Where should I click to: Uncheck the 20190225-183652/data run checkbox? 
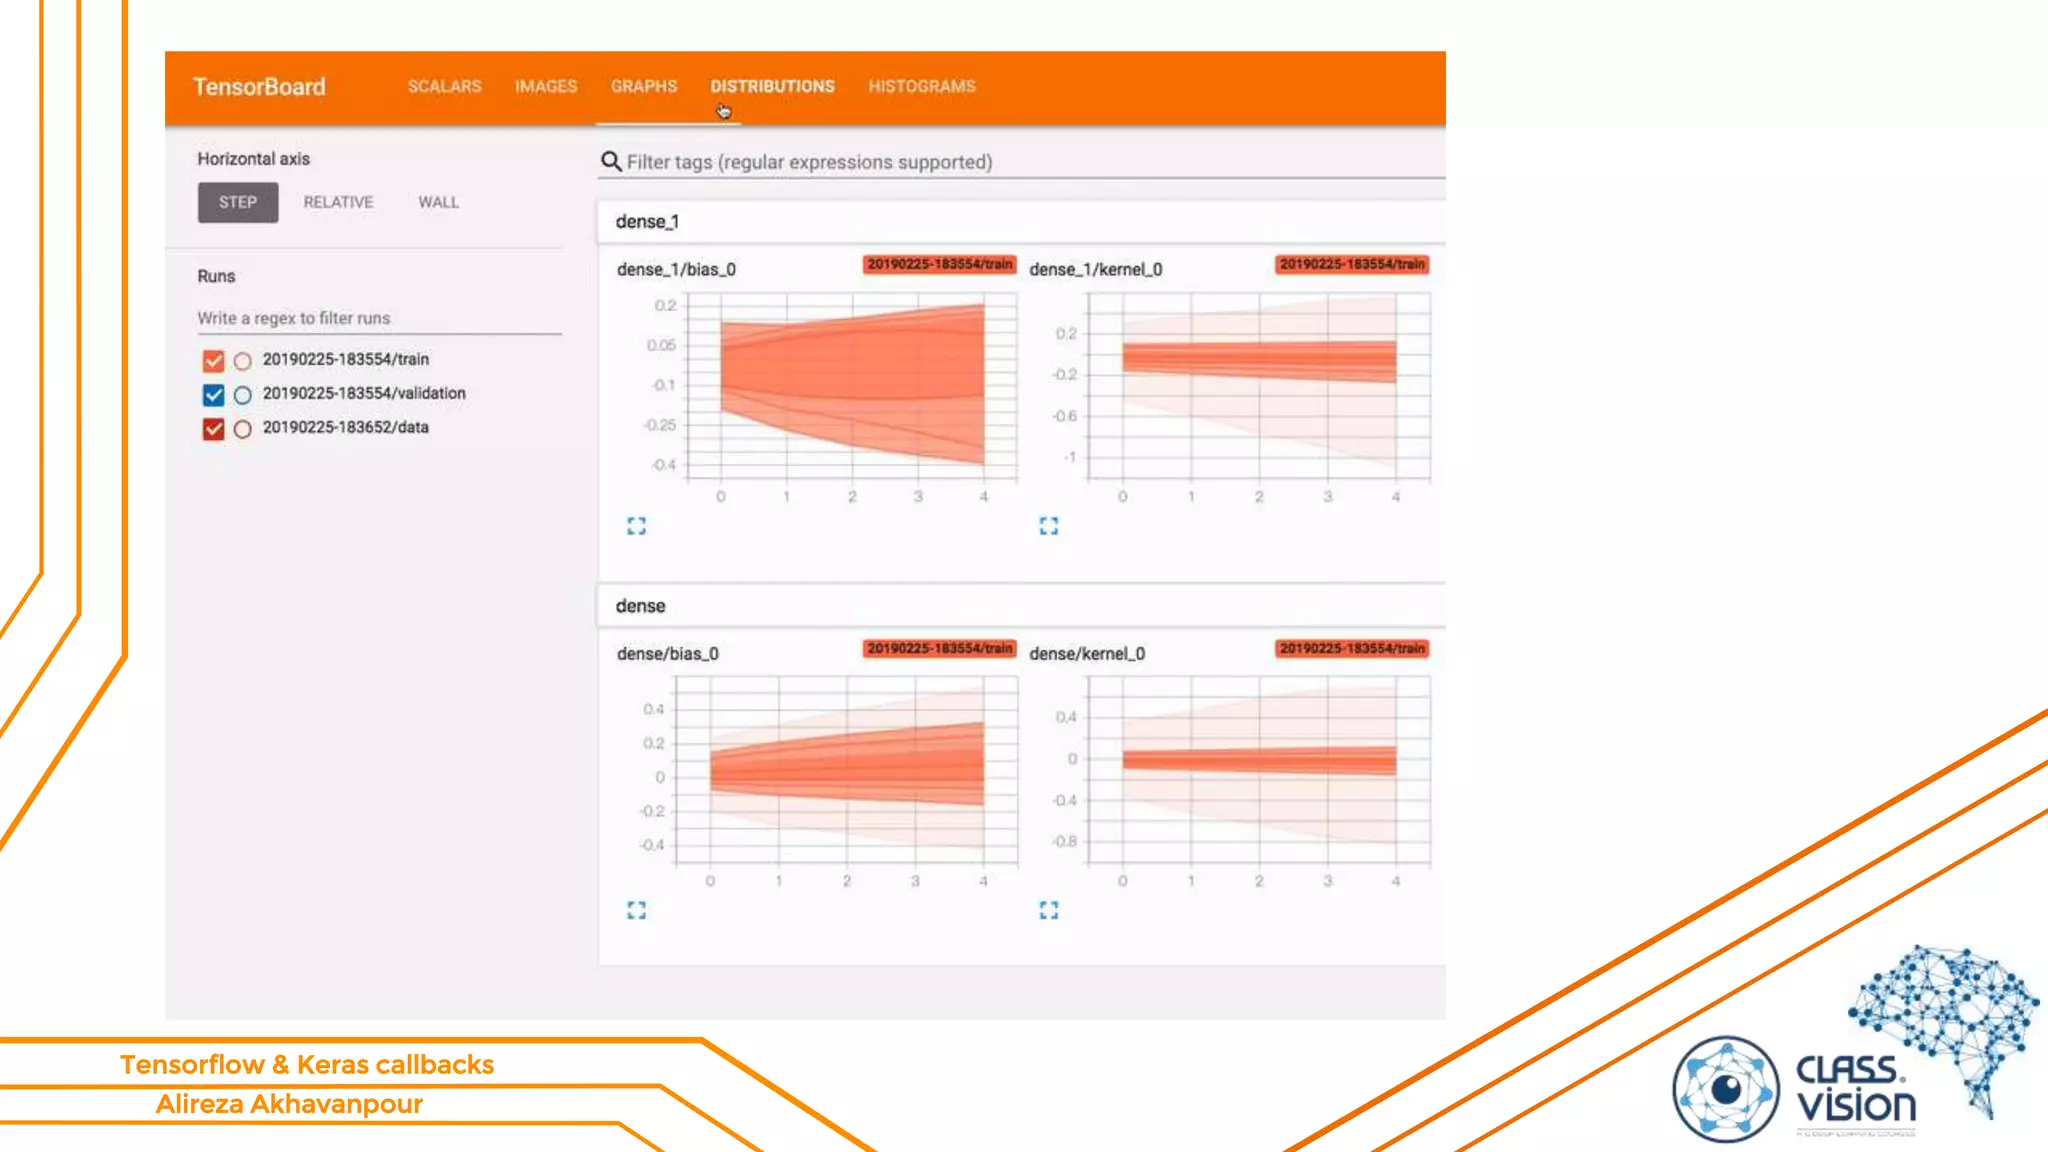tap(213, 429)
